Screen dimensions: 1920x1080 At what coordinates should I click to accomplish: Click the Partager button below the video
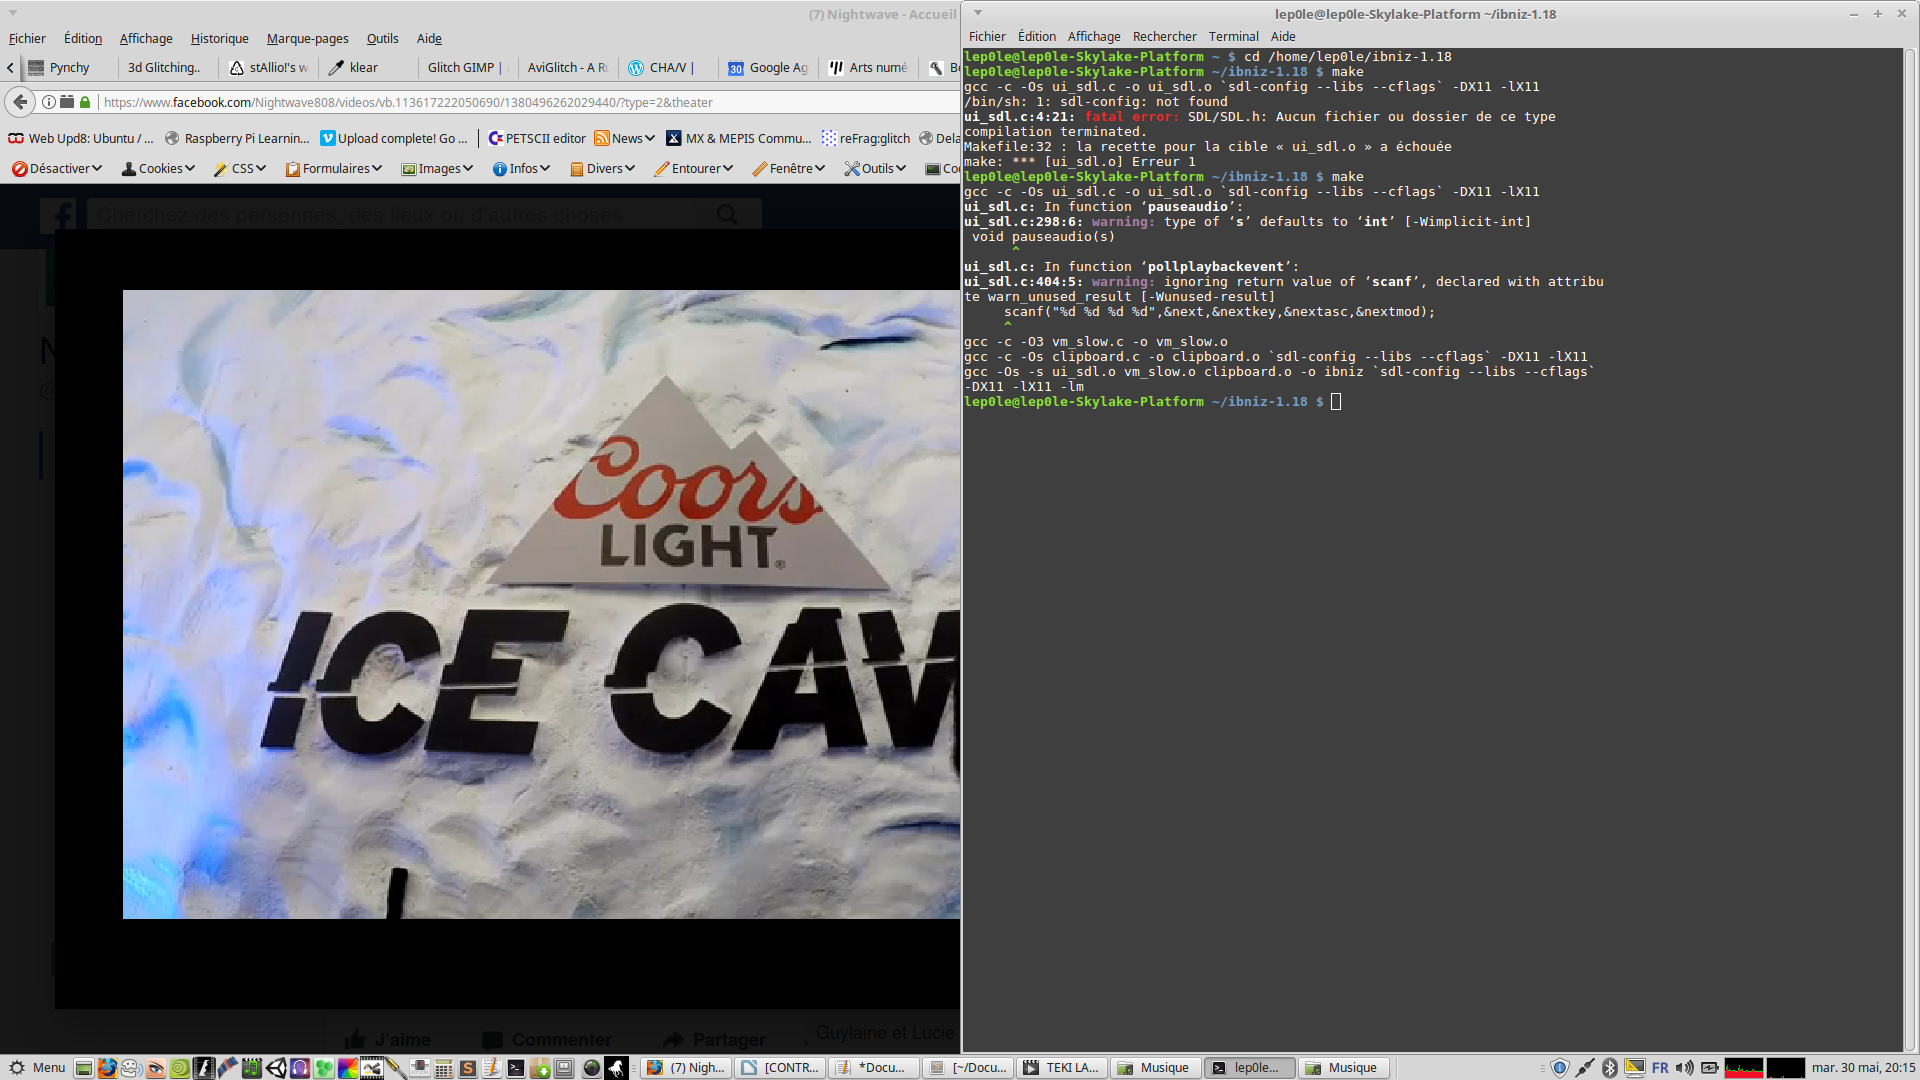715,1040
